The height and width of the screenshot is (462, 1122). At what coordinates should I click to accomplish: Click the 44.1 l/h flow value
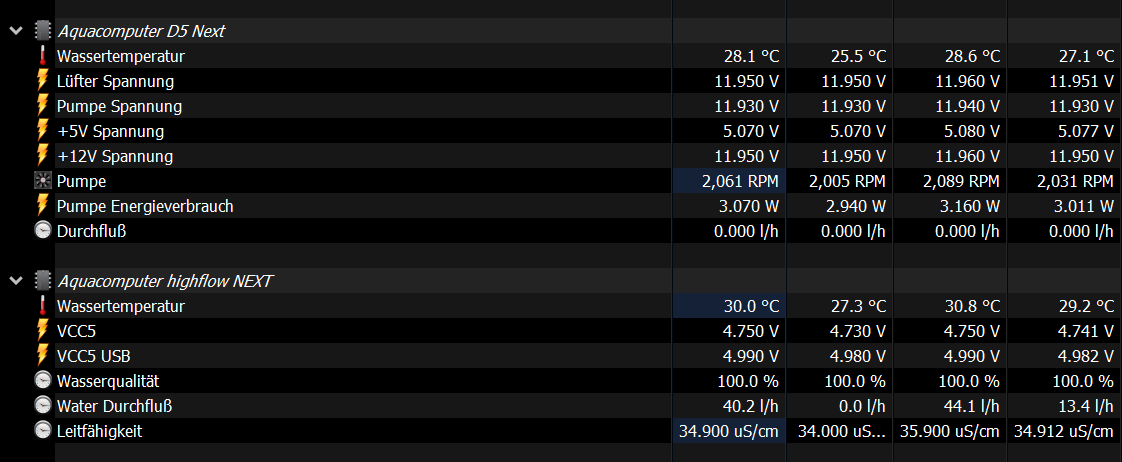click(x=974, y=407)
